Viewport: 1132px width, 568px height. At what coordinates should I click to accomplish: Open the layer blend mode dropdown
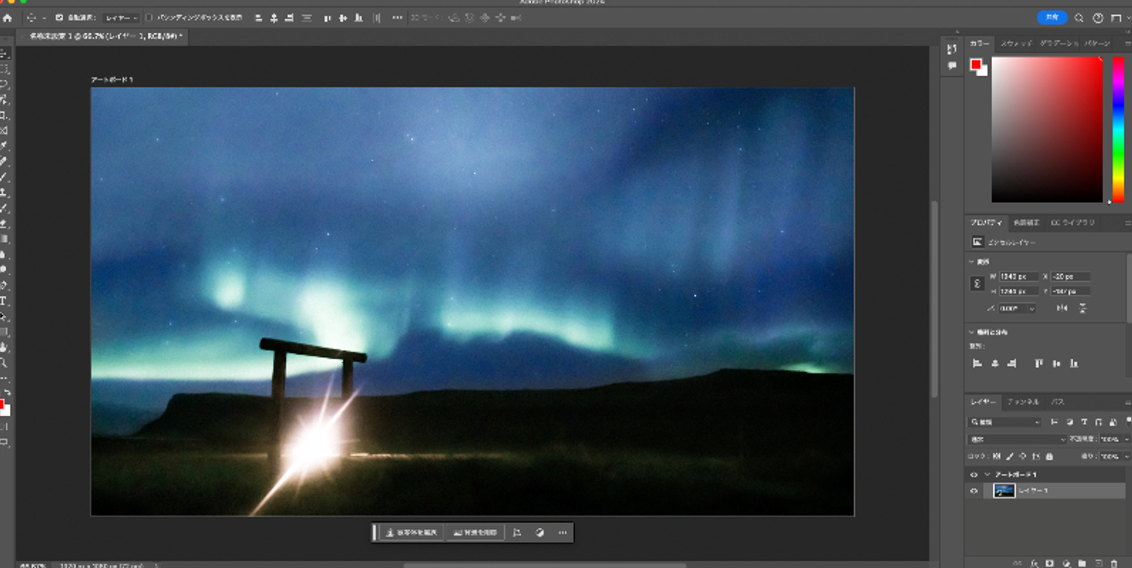(1017, 439)
